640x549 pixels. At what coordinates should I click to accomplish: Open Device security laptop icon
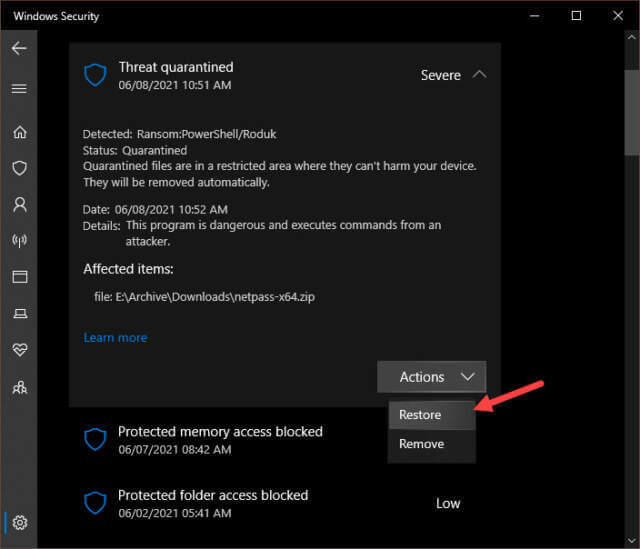click(20, 313)
